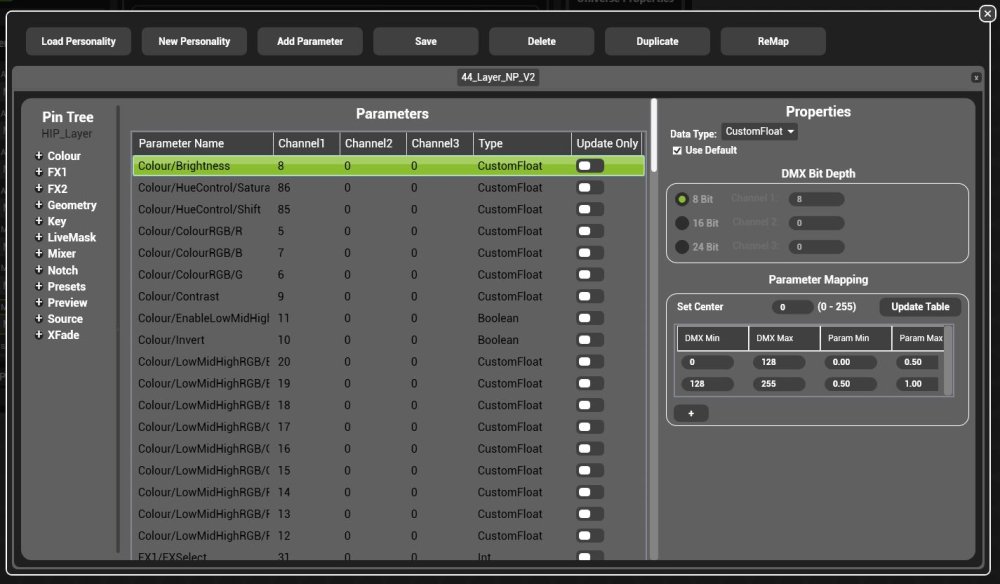Image resolution: width=1000 pixels, height=584 pixels.
Task: Toggle Update Only for Colour/HueControl/Shift
Action: [x=590, y=209]
